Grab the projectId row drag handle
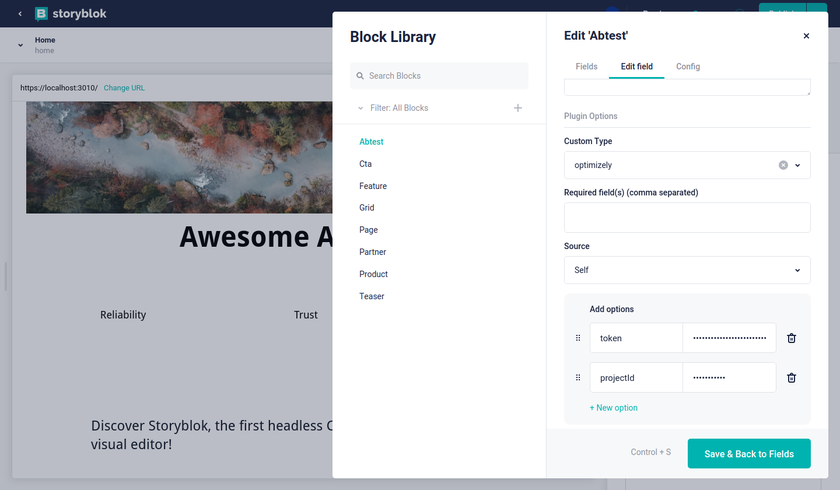 click(578, 378)
